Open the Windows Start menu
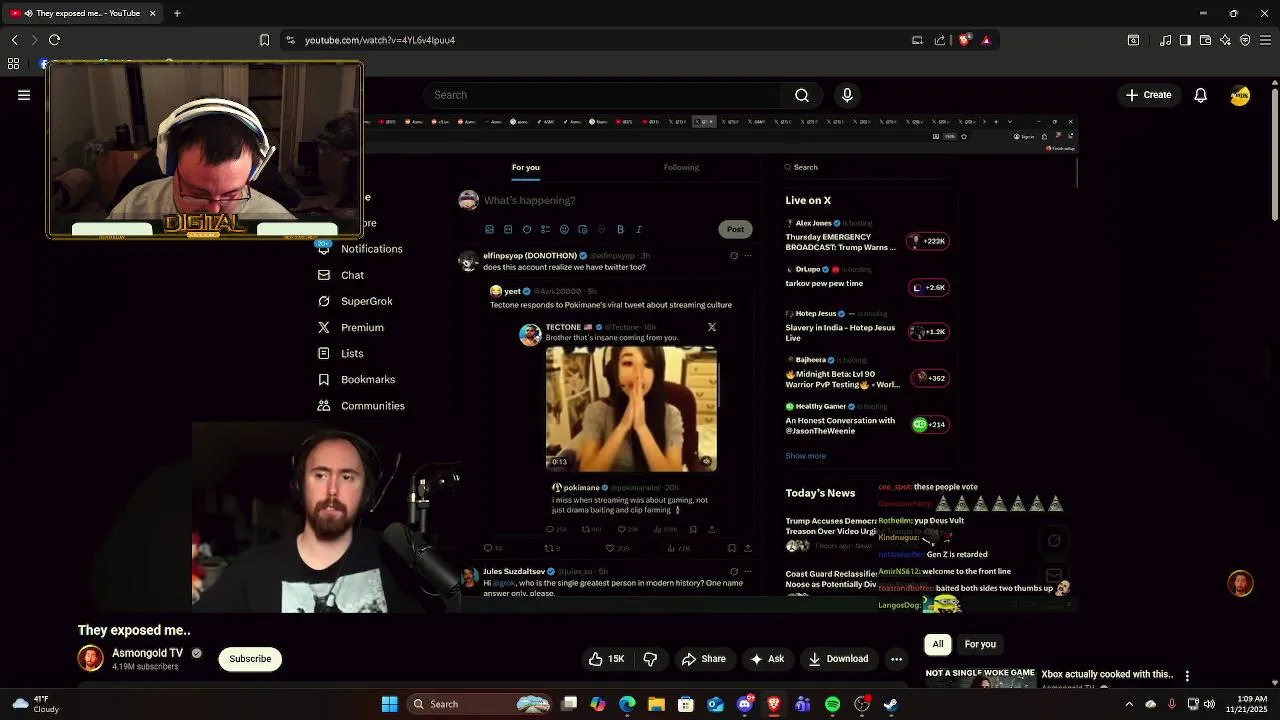Image resolution: width=1280 pixels, height=720 pixels. [389, 704]
